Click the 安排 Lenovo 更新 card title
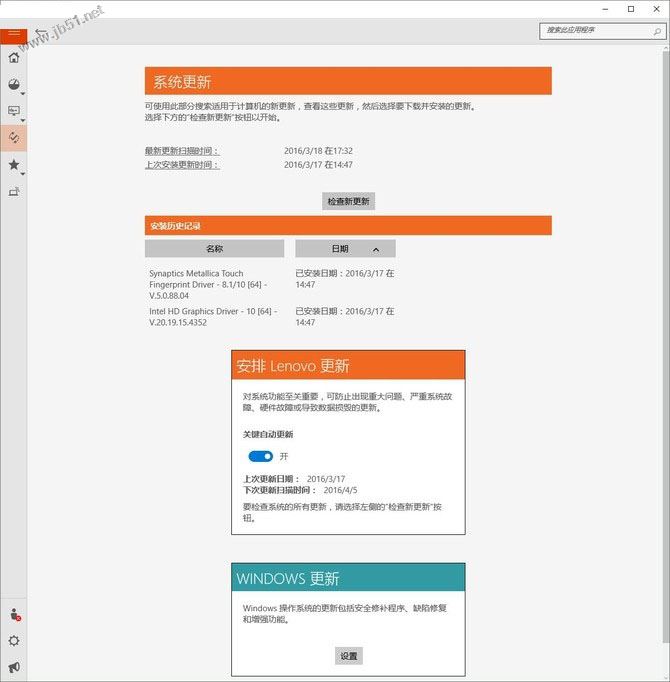The height and width of the screenshot is (682, 670). 293,366
